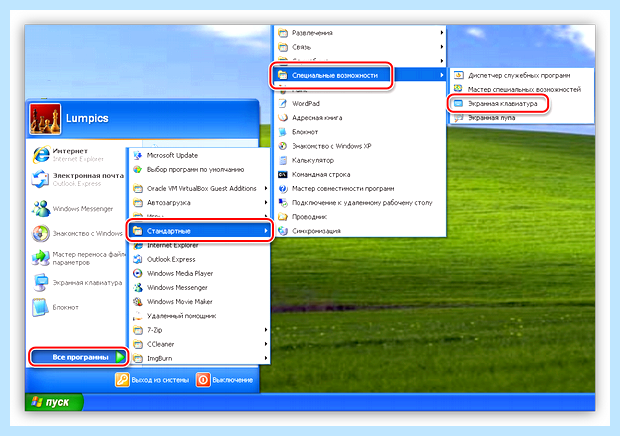The height and width of the screenshot is (436, 620).
Task: Open the Notepad icon in recent programs list
Action: pos(40,307)
